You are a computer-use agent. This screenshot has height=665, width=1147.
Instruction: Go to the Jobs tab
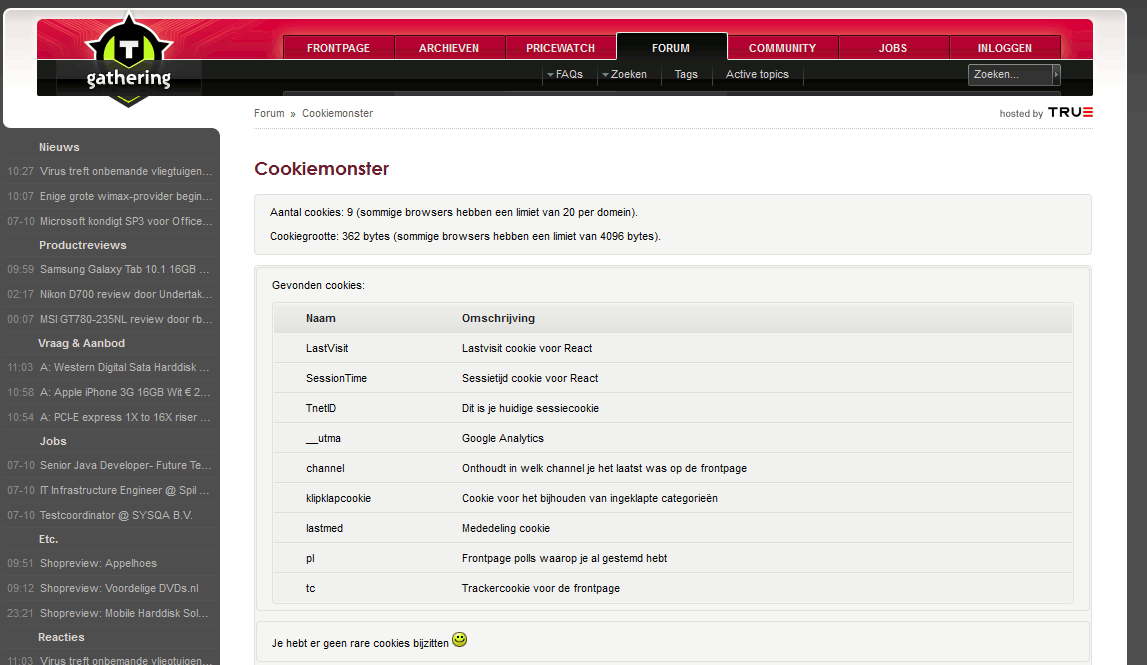click(x=893, y=48)
